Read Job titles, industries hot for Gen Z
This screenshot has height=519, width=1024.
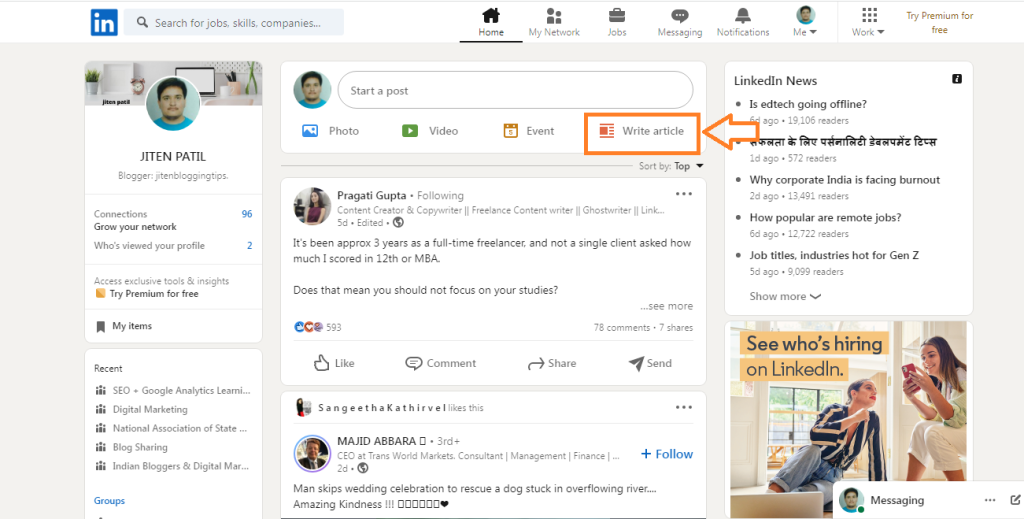pyautogui.click(x=834, y=255)
